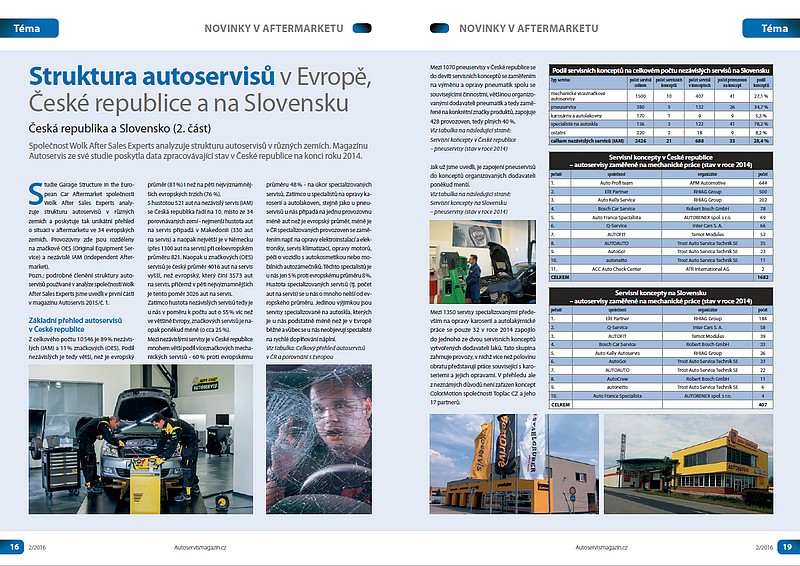Open the BestDrive flags building photo
This screenshot has height=566, width=800.
click(514, 463)
